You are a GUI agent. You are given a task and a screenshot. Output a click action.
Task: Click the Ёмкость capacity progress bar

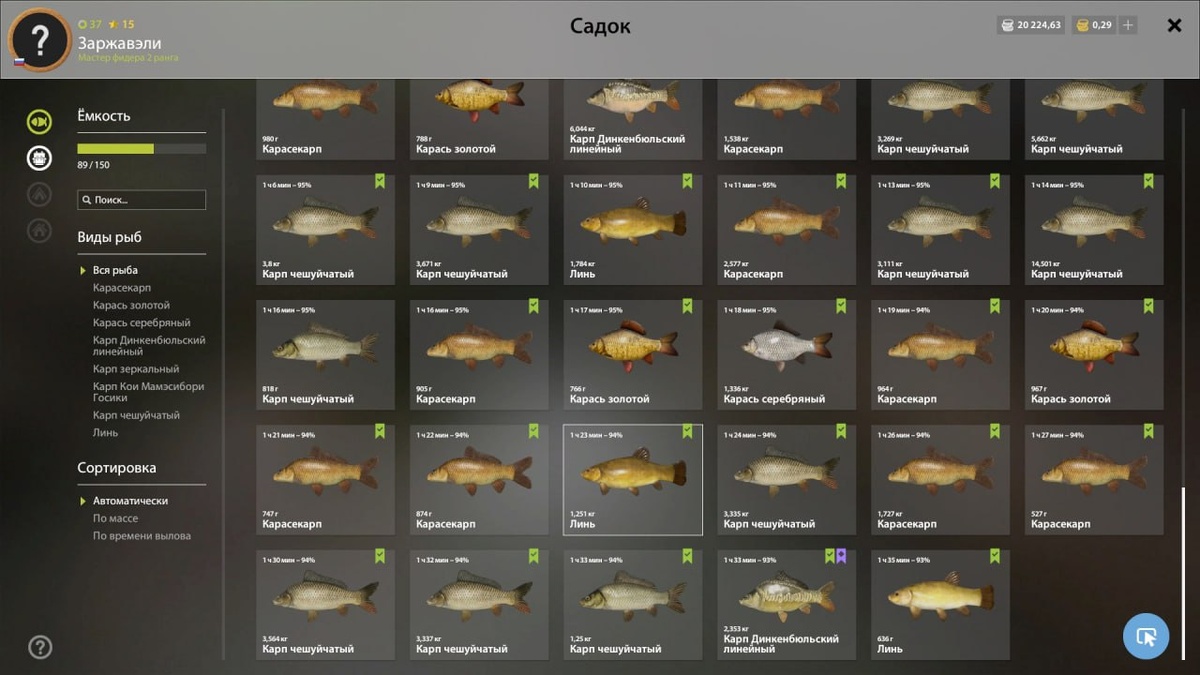pos(141,148)
